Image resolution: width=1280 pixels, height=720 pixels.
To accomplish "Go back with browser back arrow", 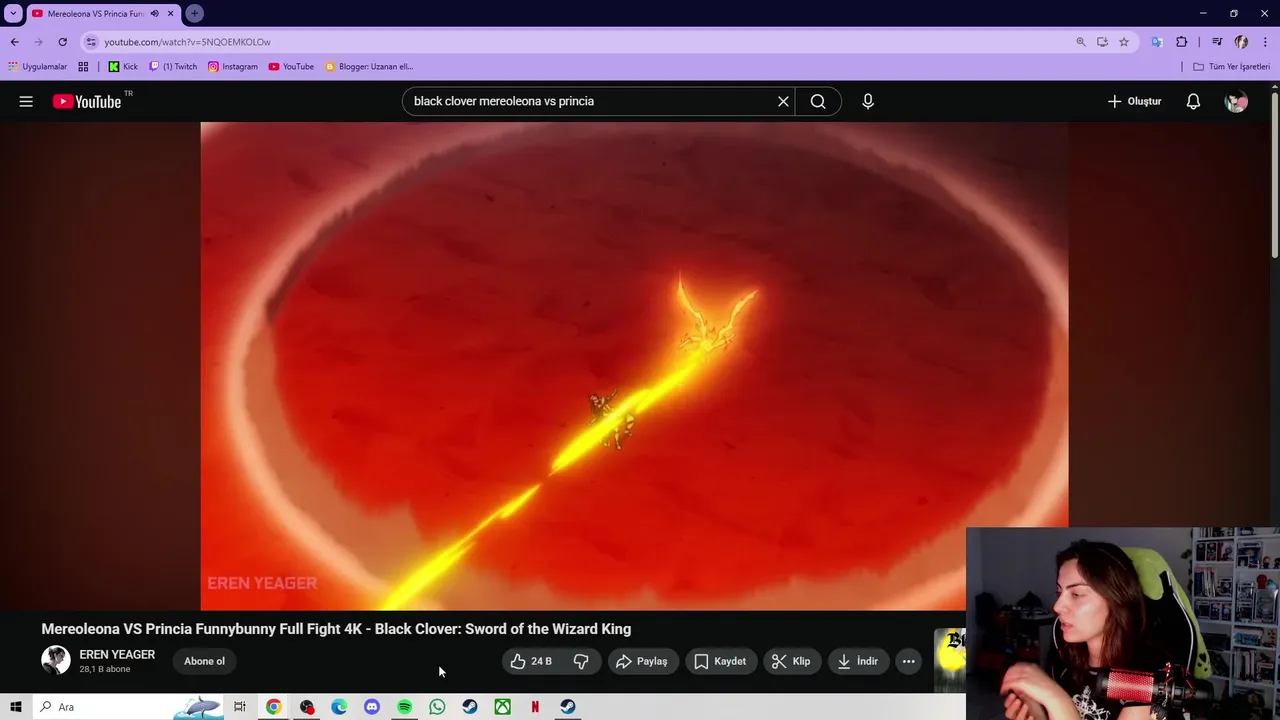I will pyautogui.click(x=14, y=42).
